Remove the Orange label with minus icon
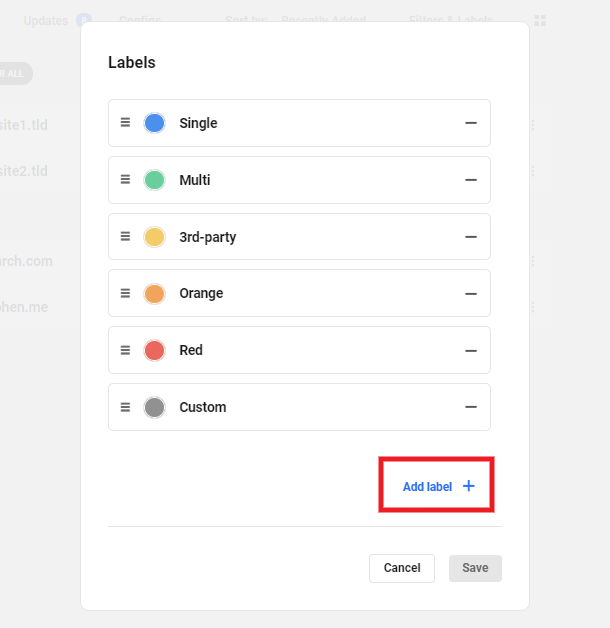Viewport: 610px width, 628px height. point(470,294)
